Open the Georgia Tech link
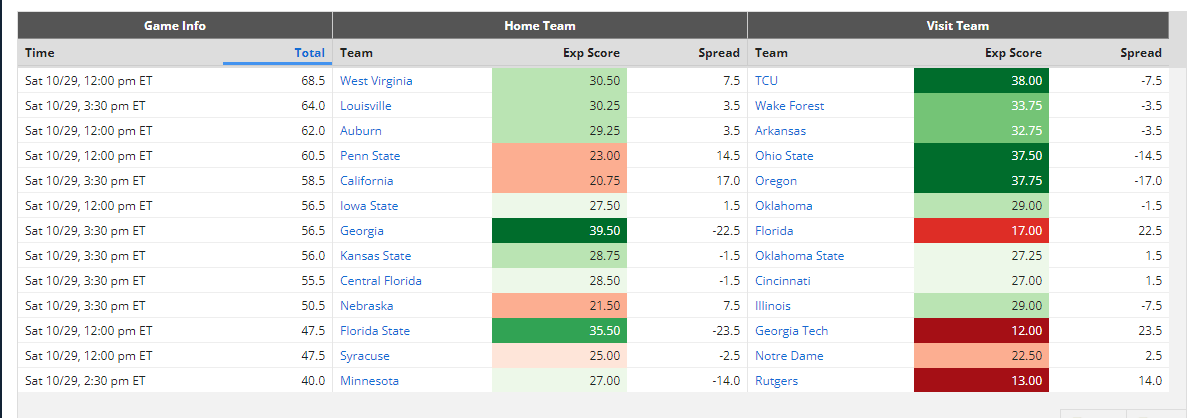Image resolution: width=1195 pixels, height=418 pixels. (x=791, y=331)
